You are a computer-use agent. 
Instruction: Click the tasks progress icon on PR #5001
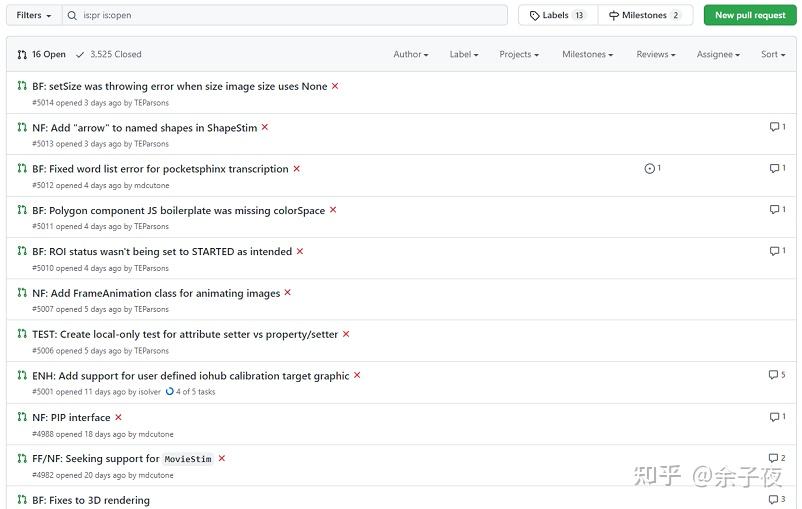click(x=170, y=392)
